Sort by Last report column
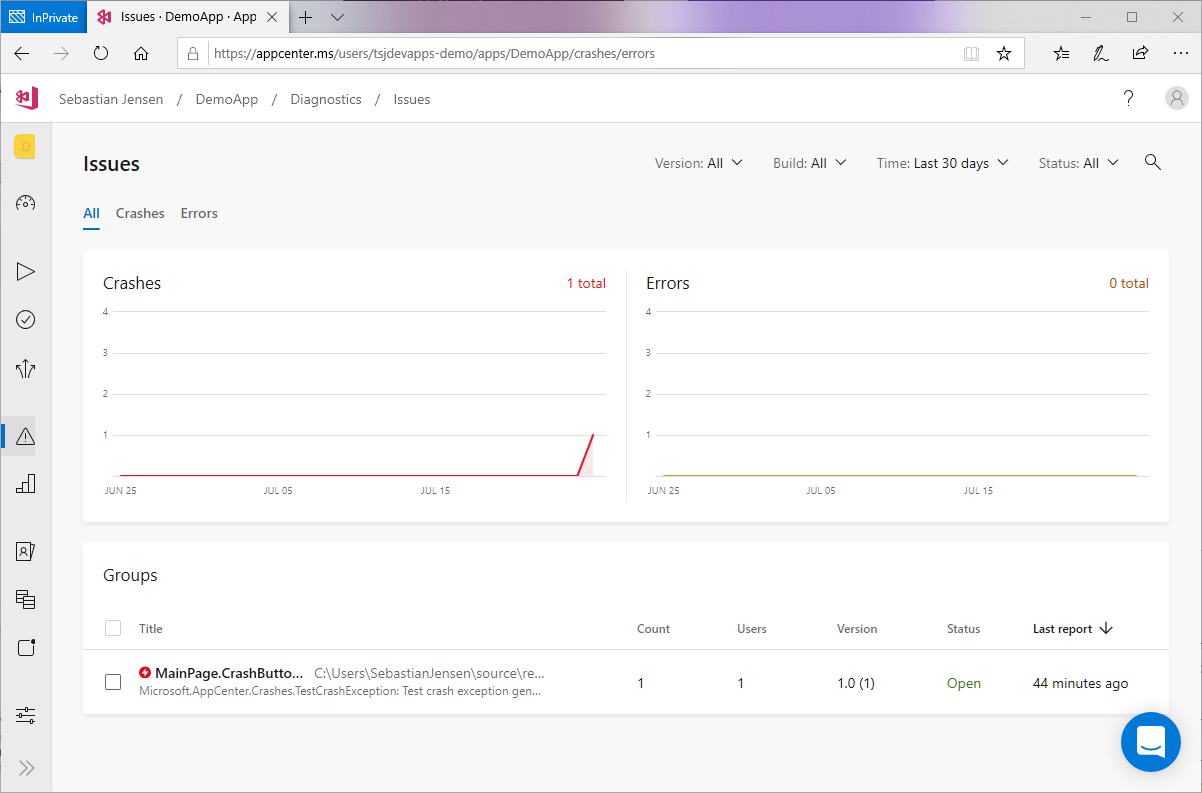 [x=1072, y=629]
